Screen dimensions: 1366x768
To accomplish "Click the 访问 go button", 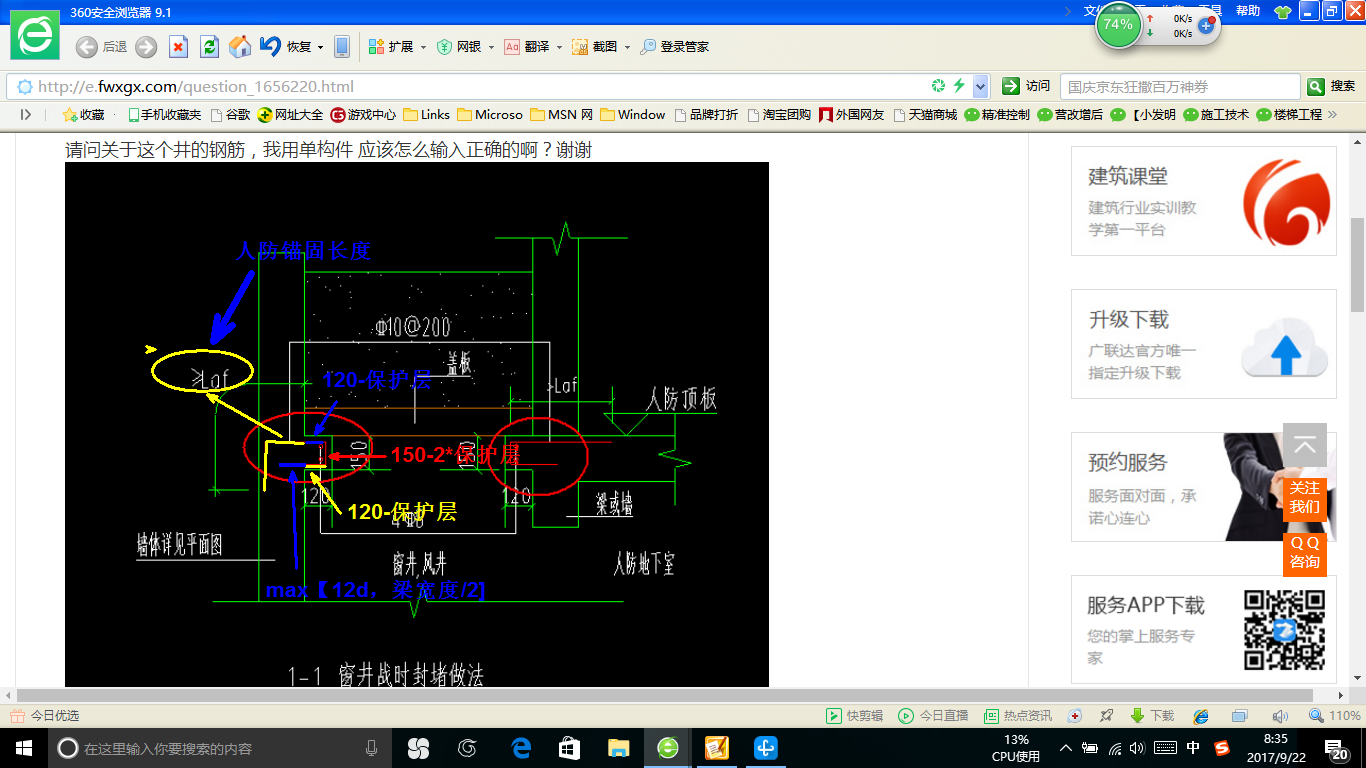I will pyautogui.click(x=1027, y=86).
